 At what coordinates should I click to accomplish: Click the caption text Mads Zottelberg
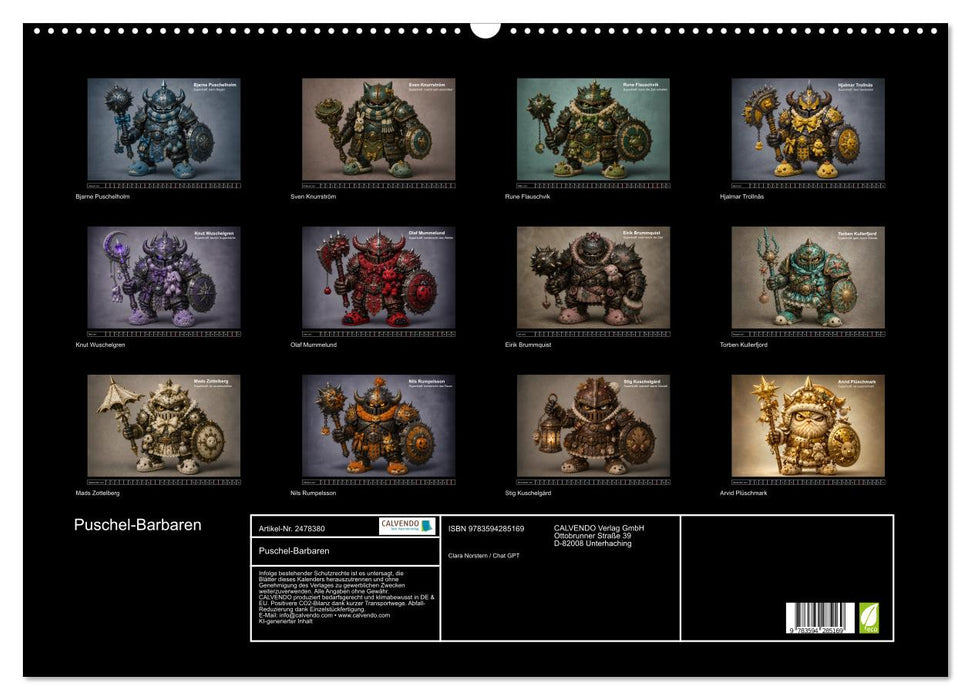(98, 493)
